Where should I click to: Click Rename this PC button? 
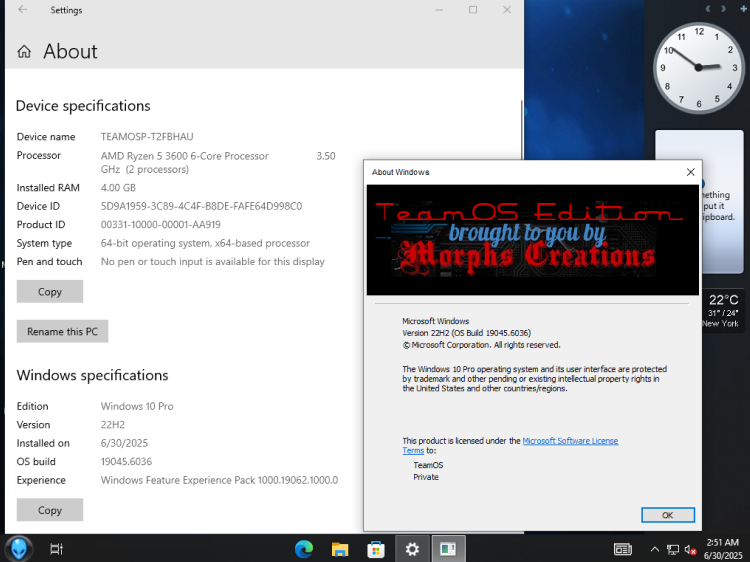[62, 331]
